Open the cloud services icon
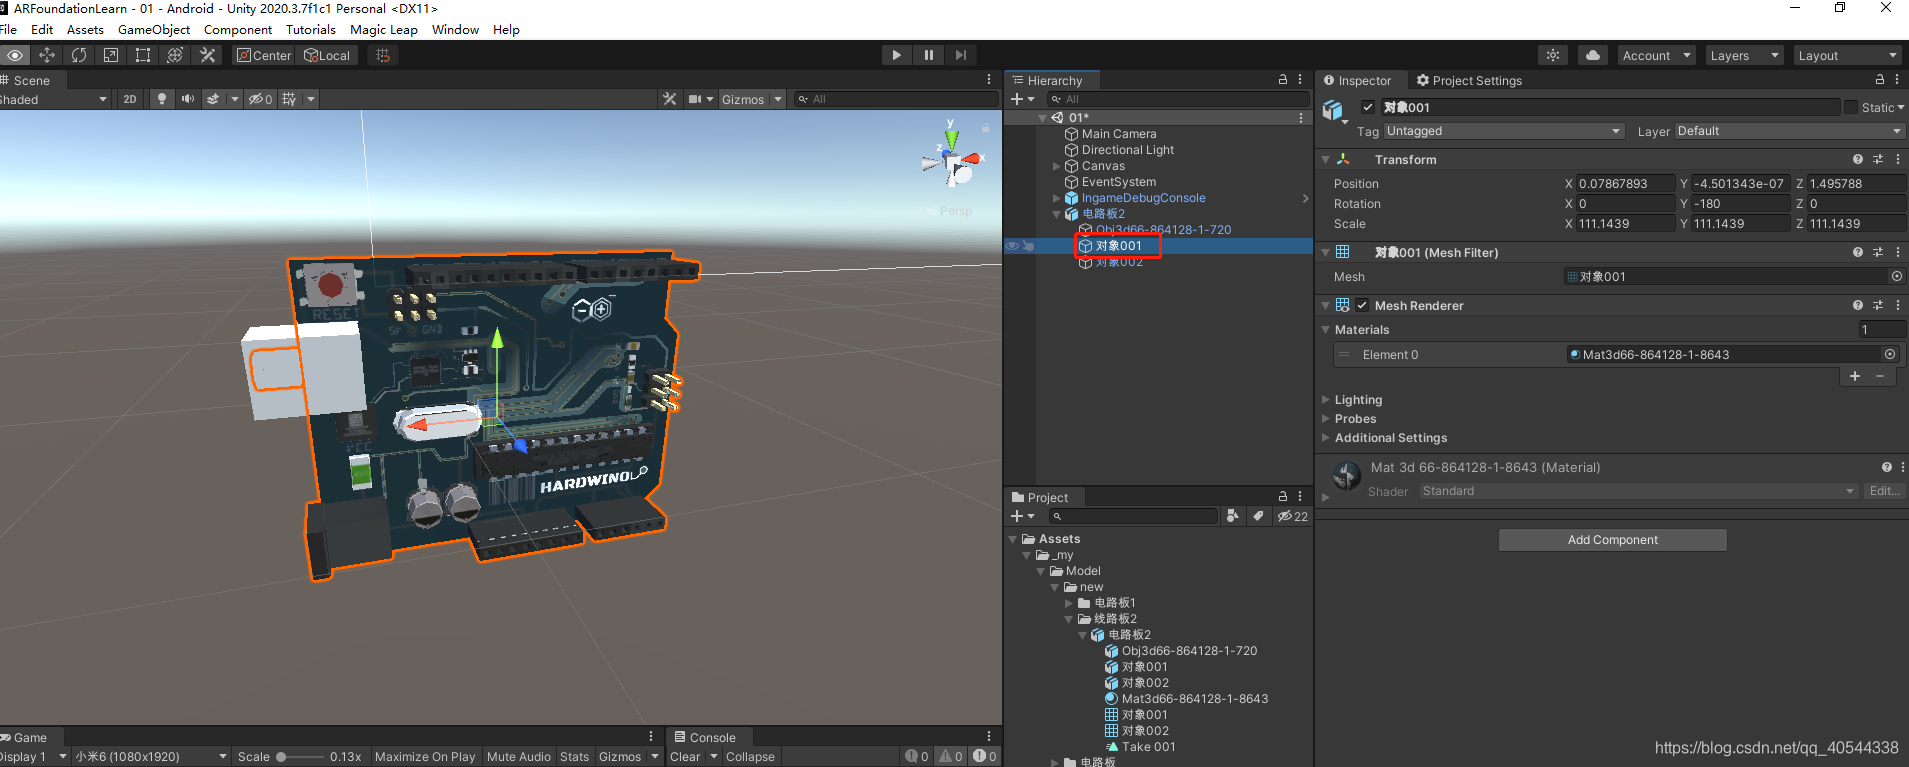This screenshot has width=1909, height=767. point(1593,55)
